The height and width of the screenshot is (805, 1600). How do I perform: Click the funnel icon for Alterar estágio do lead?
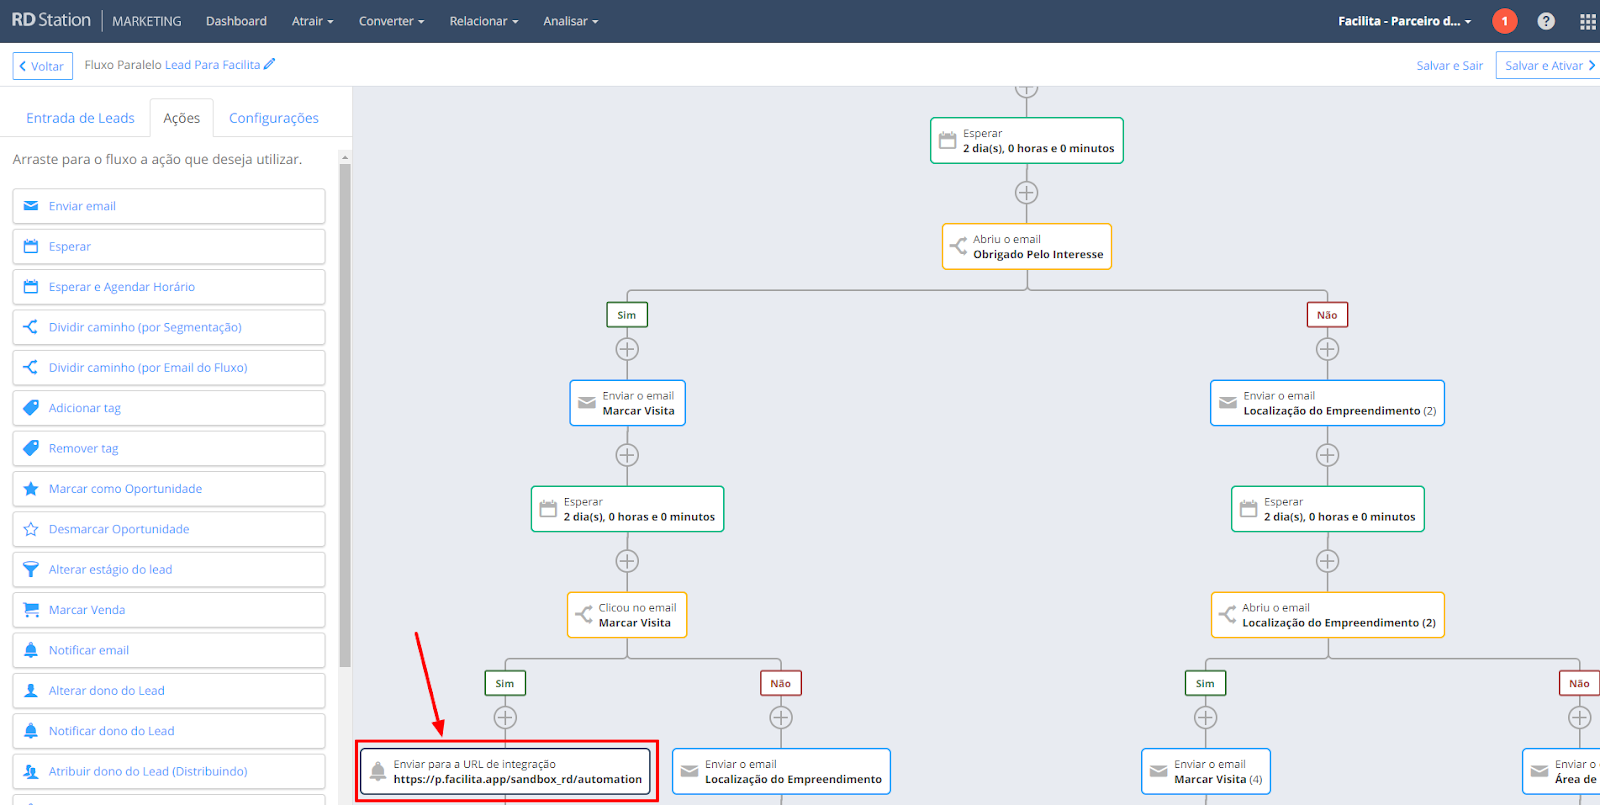[x=31, y=570]
